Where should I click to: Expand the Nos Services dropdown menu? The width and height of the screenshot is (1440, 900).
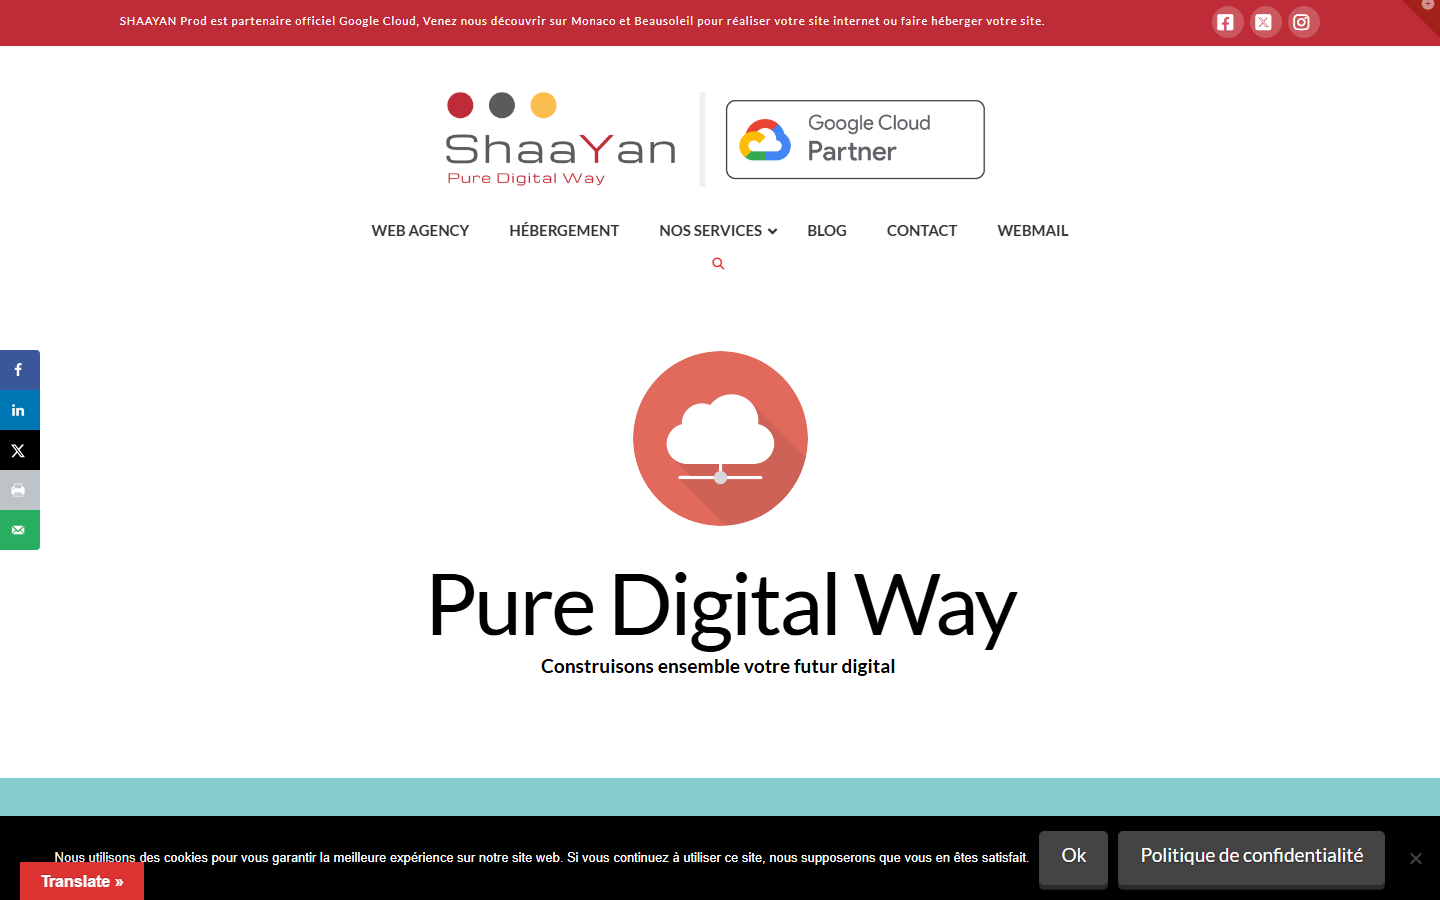click(718, 231)
